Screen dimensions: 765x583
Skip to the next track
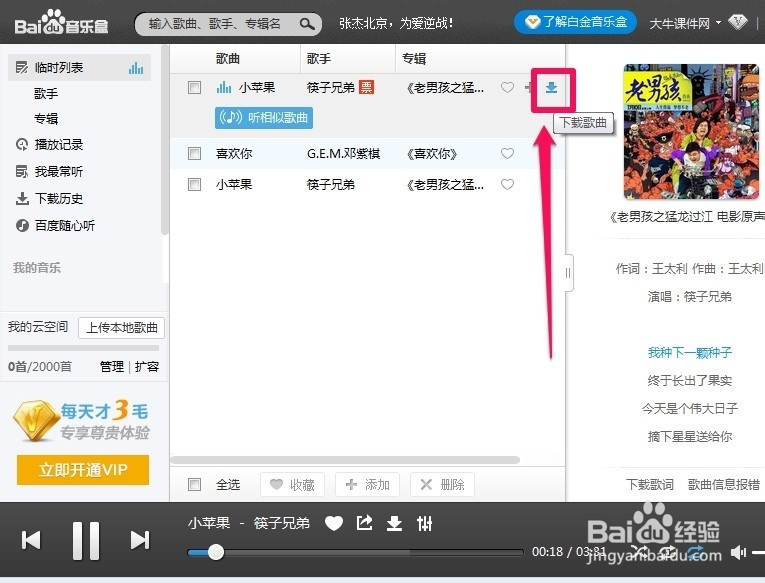[140, 540]
